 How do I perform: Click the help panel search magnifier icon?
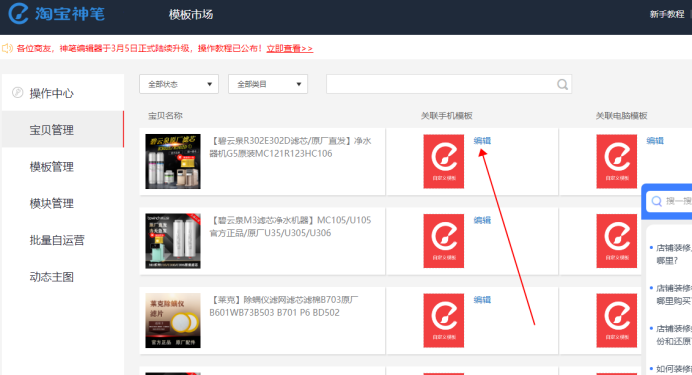click(656, 202)
